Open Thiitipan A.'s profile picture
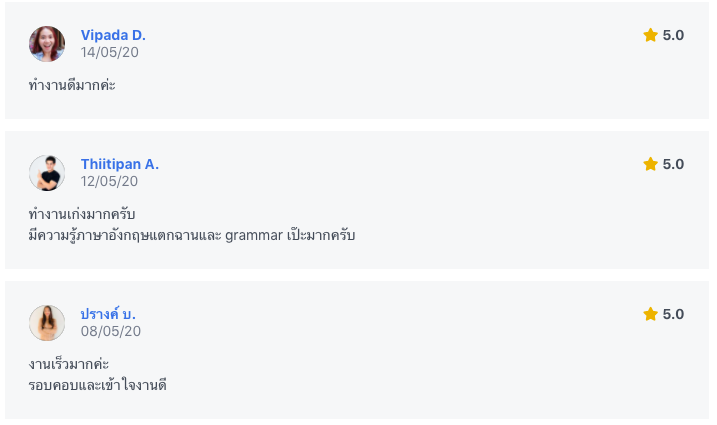 pos(47,173)
